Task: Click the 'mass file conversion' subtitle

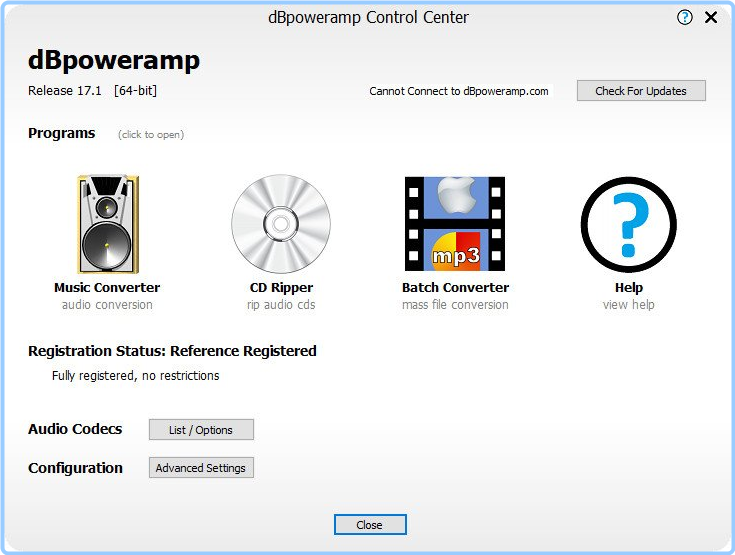Action: (455, 305)
